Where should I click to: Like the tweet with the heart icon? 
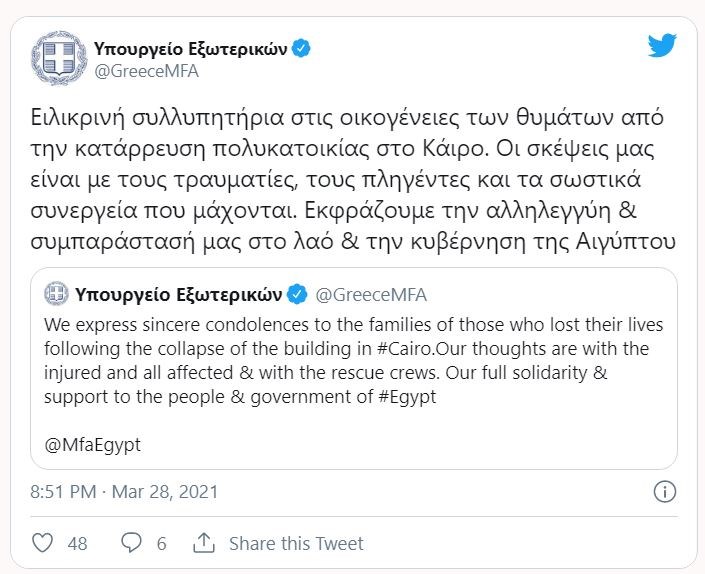42,544
